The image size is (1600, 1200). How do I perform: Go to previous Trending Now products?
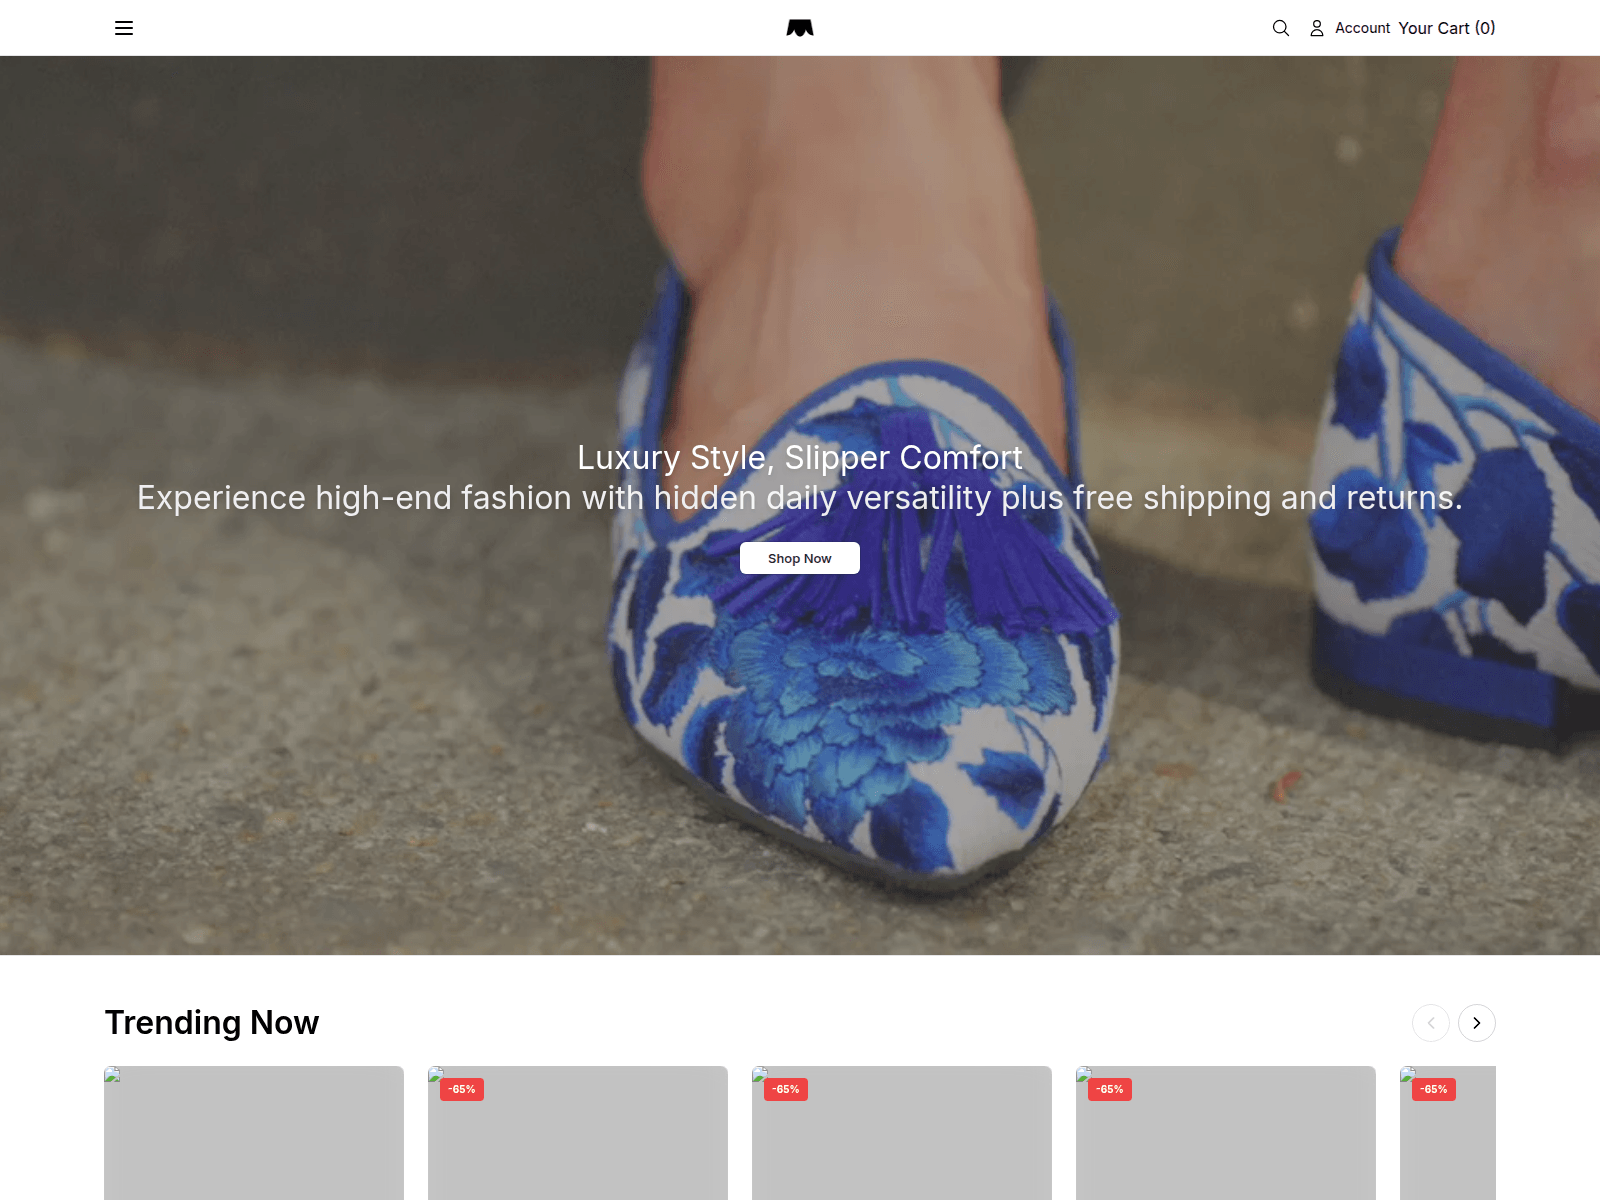click(1431, 1023)
